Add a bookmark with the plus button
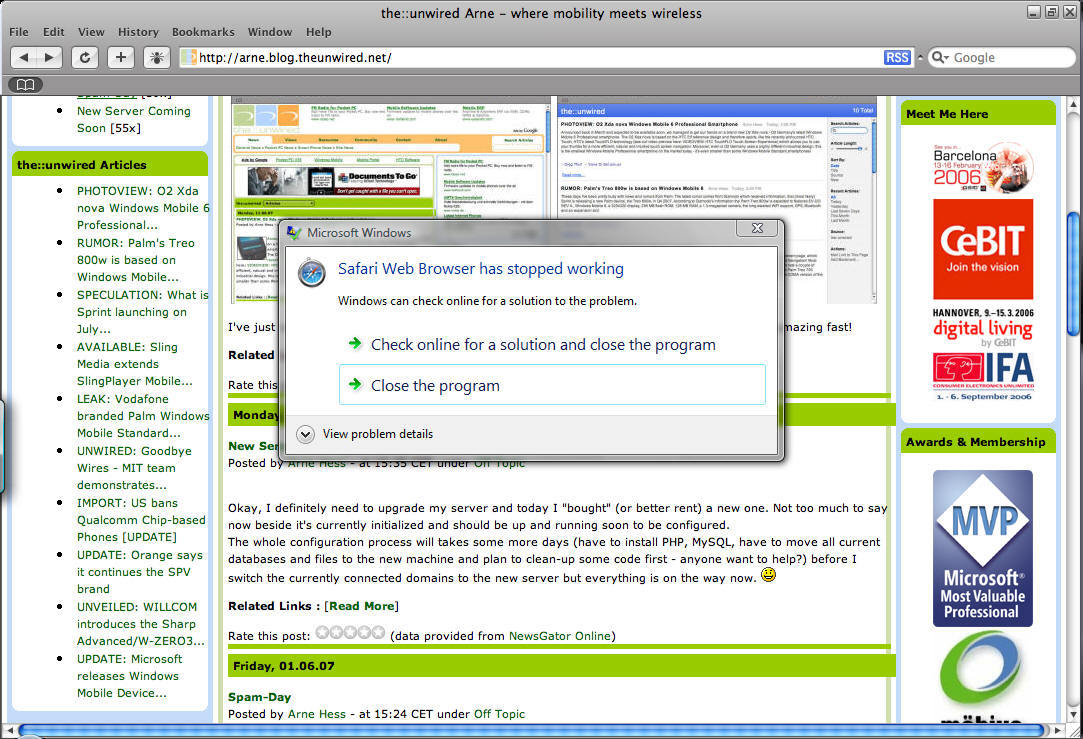Screen dimensions: 1083x739 pos(120,58)
